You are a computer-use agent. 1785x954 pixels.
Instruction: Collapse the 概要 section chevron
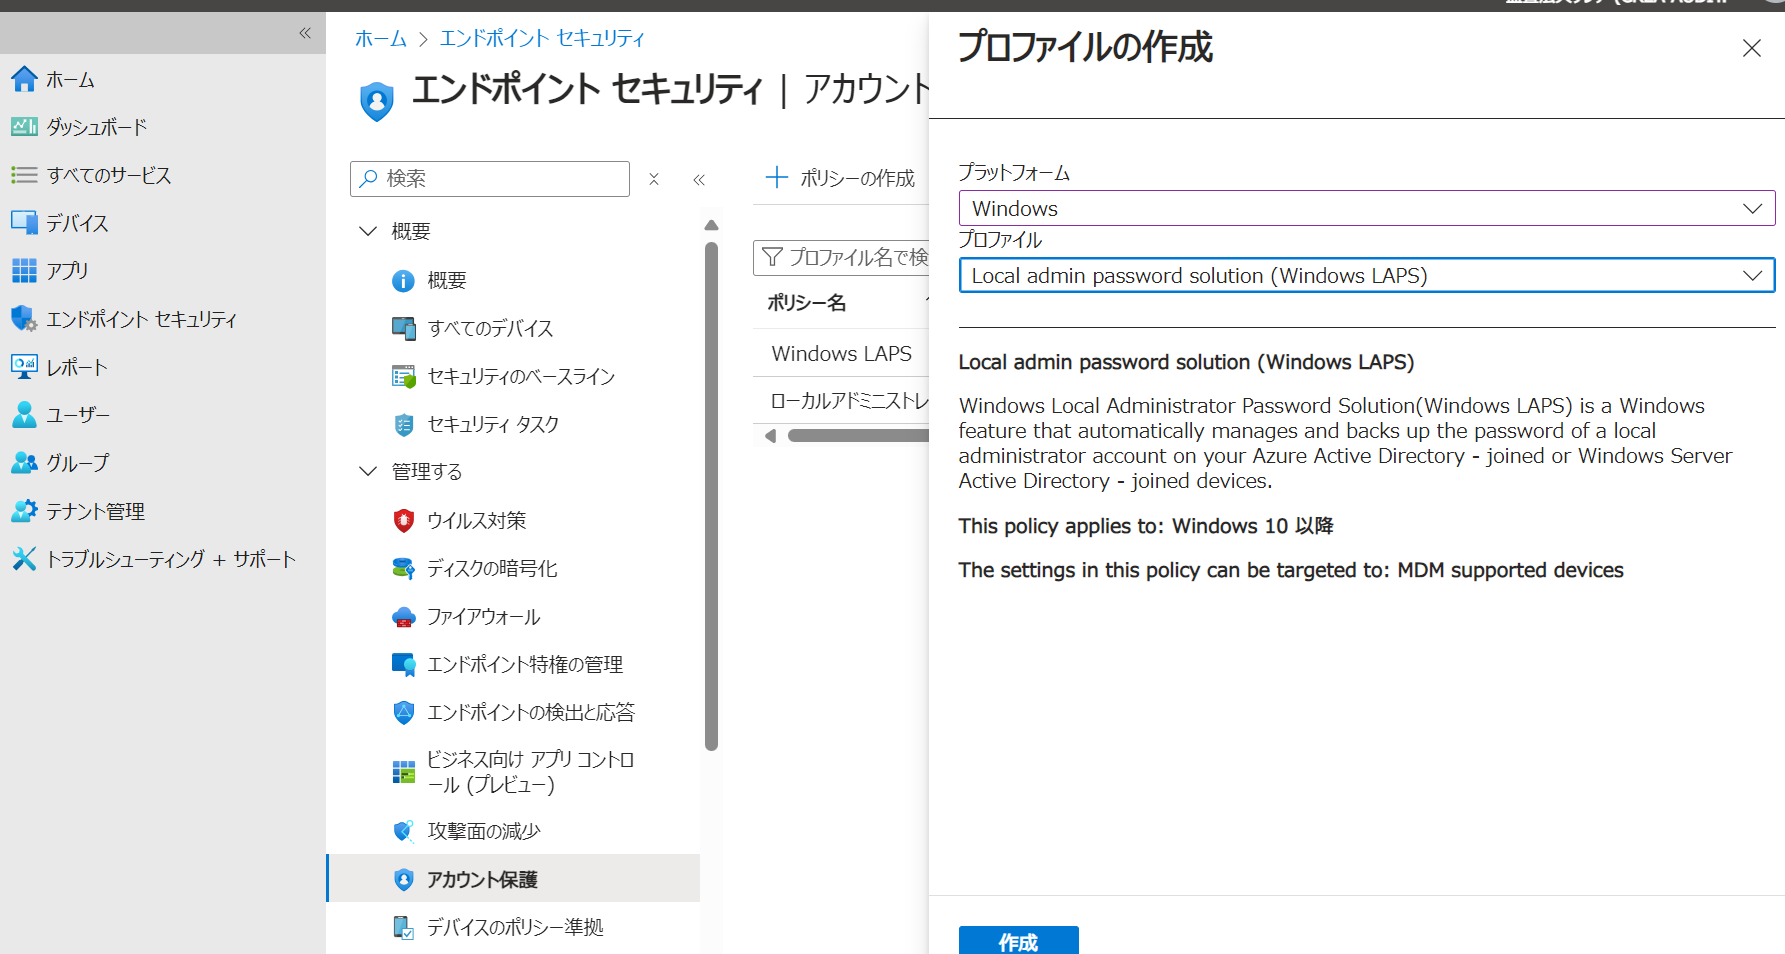[368, 231]
